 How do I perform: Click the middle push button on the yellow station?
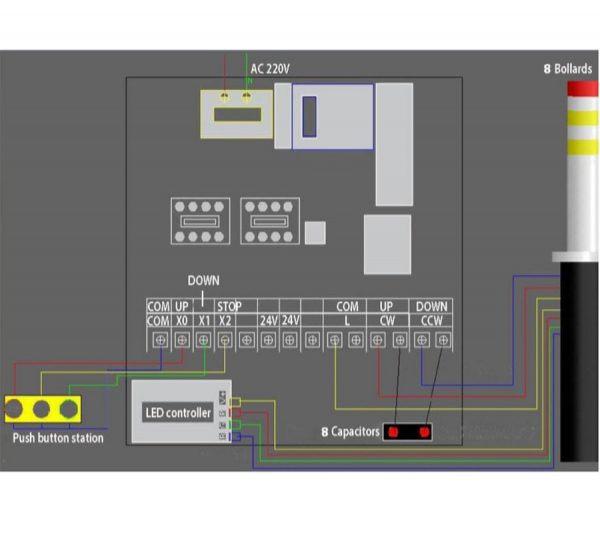[x=41, y=409]
